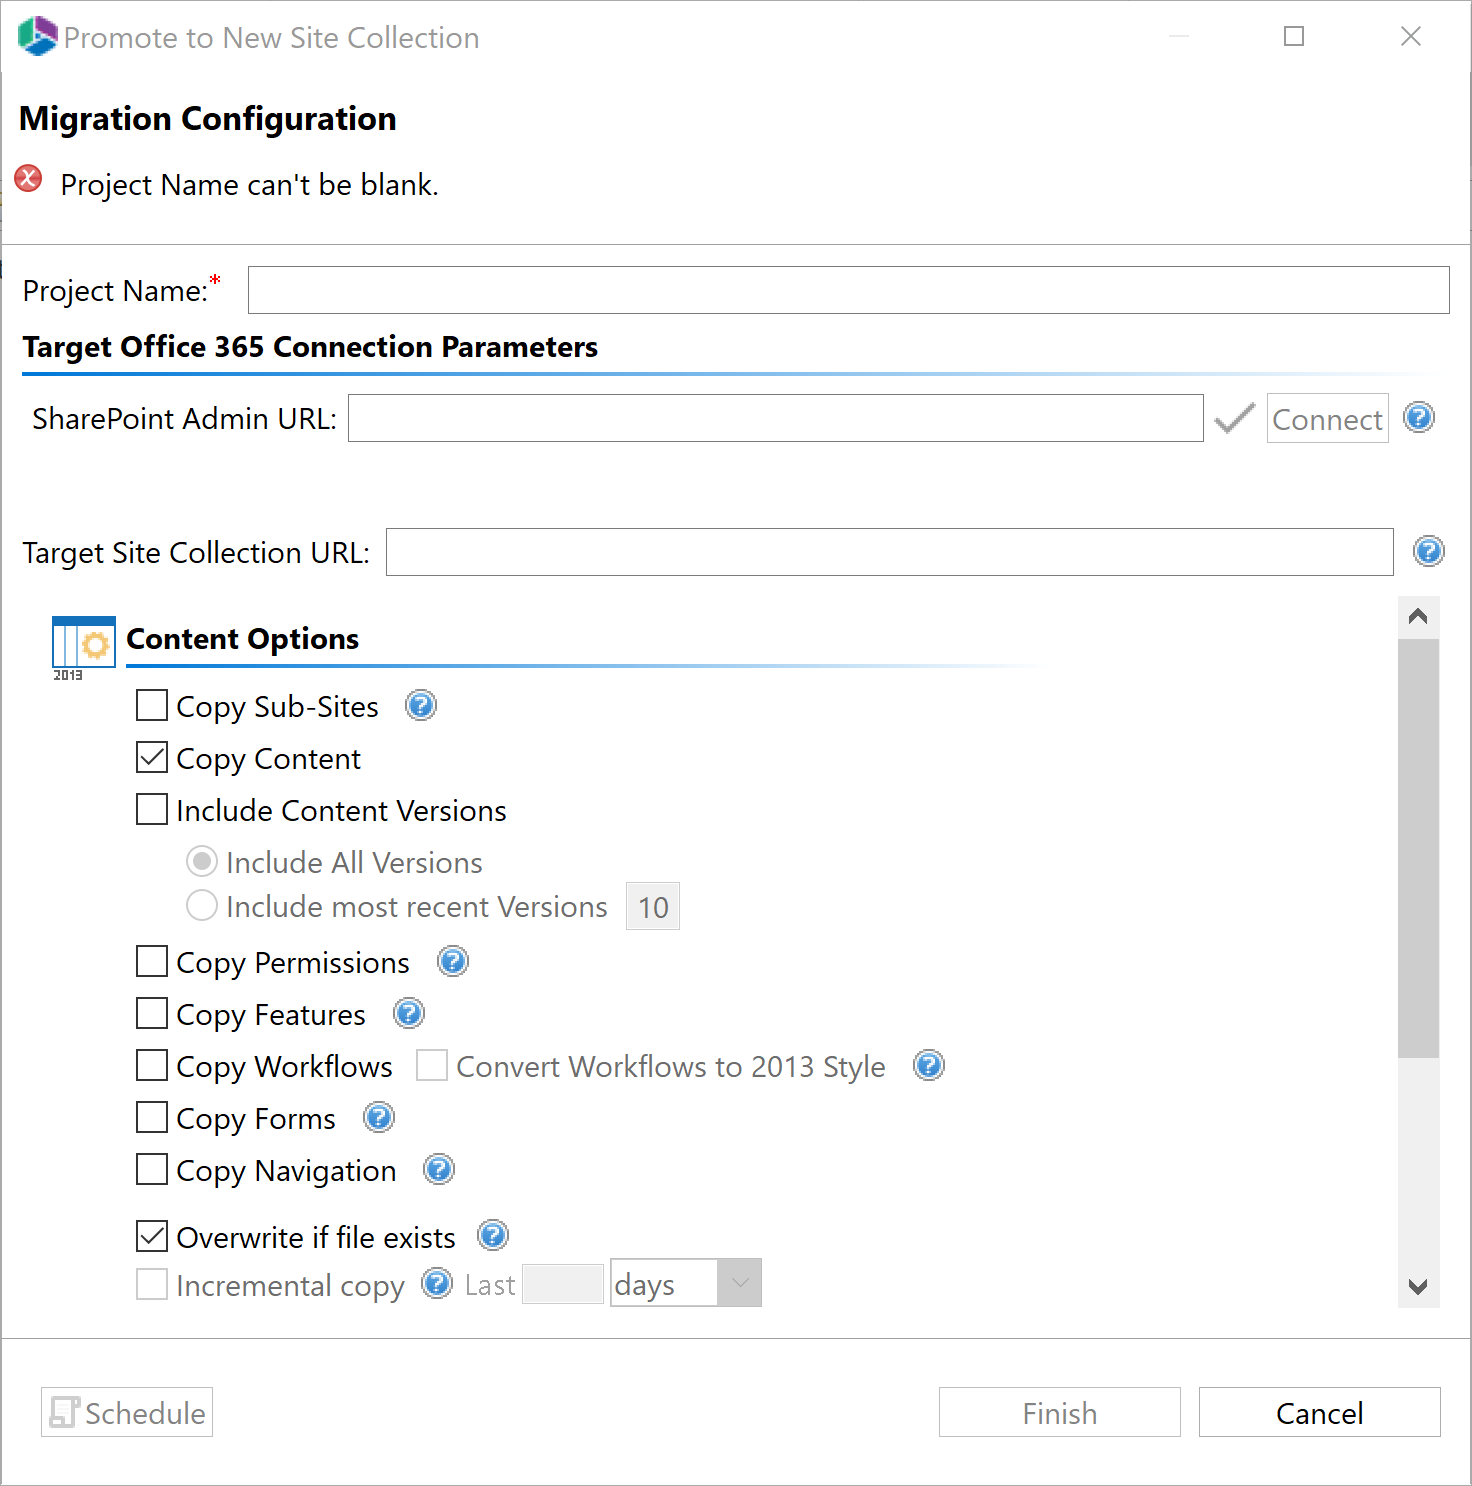1472x1486 pixels.
Task: Click help icon next to Copy Navigation
Action: pyautogui.click(x=439, y=1169)
